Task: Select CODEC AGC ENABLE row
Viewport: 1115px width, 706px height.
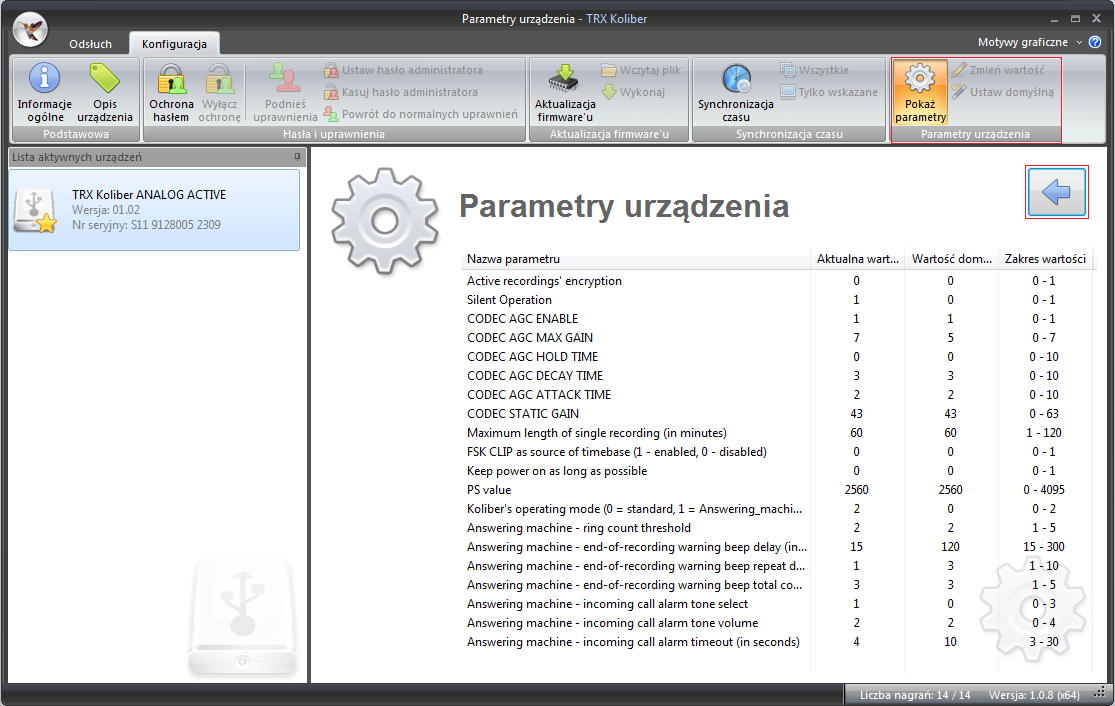Action: (x=777, y=319)
